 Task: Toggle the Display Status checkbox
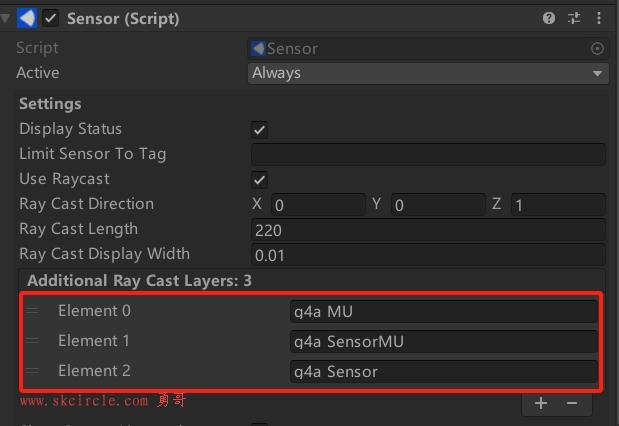point(259,130)
